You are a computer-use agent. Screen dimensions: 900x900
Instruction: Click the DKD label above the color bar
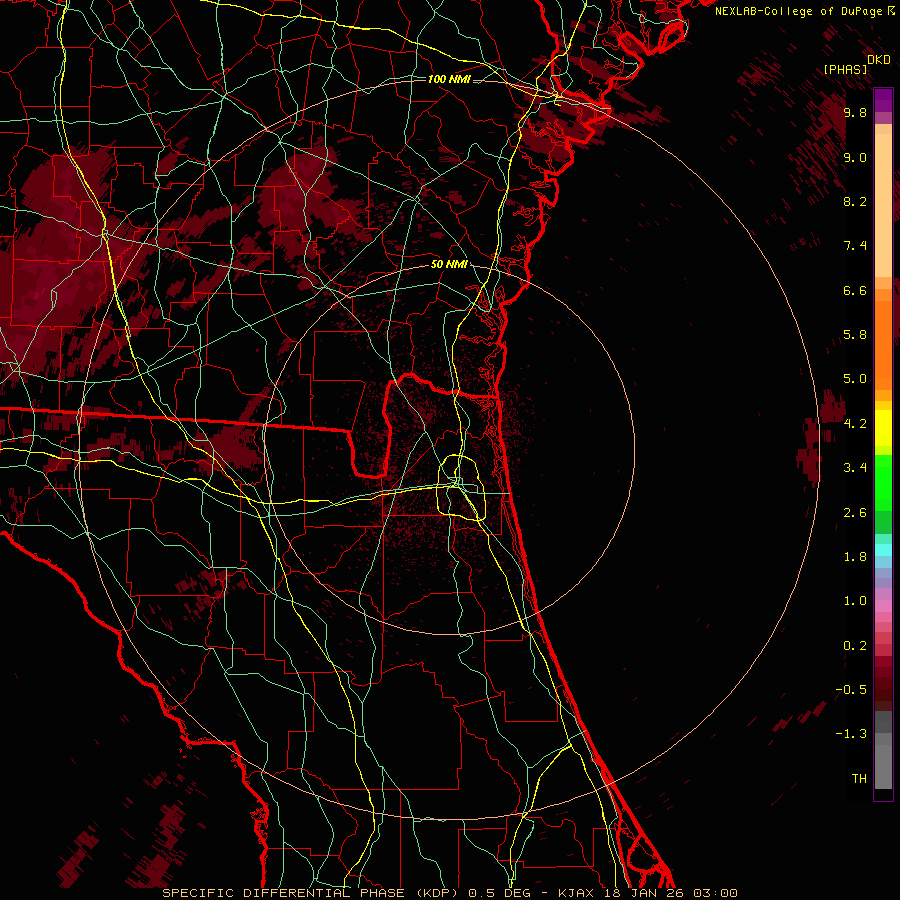click(879, 59)
